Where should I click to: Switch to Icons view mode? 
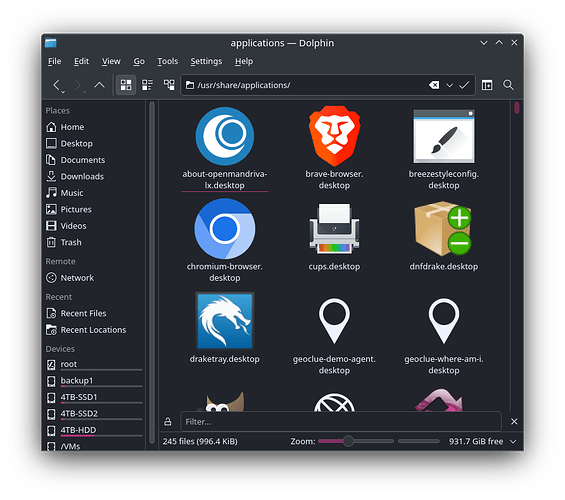pyautogui.click(x=126, y=85)
